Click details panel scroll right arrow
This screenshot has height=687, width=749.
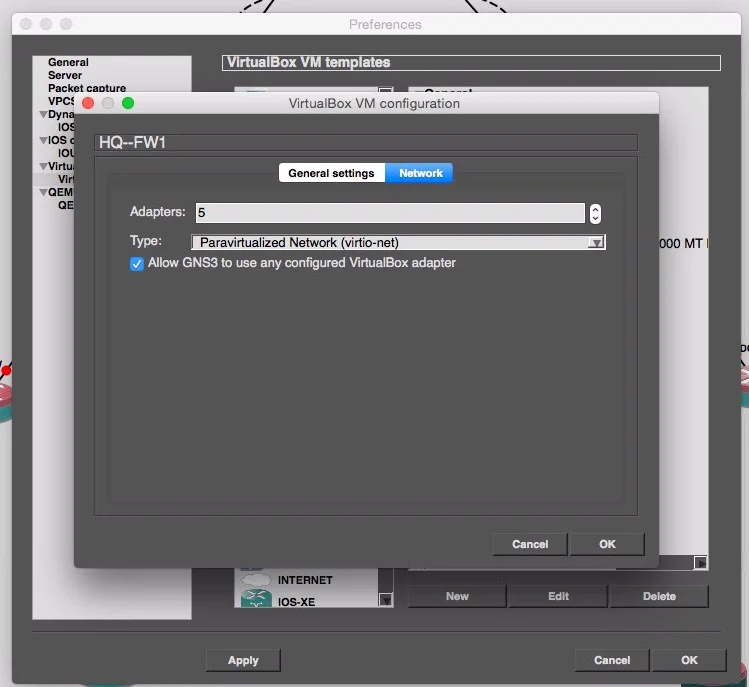(700, 563)
